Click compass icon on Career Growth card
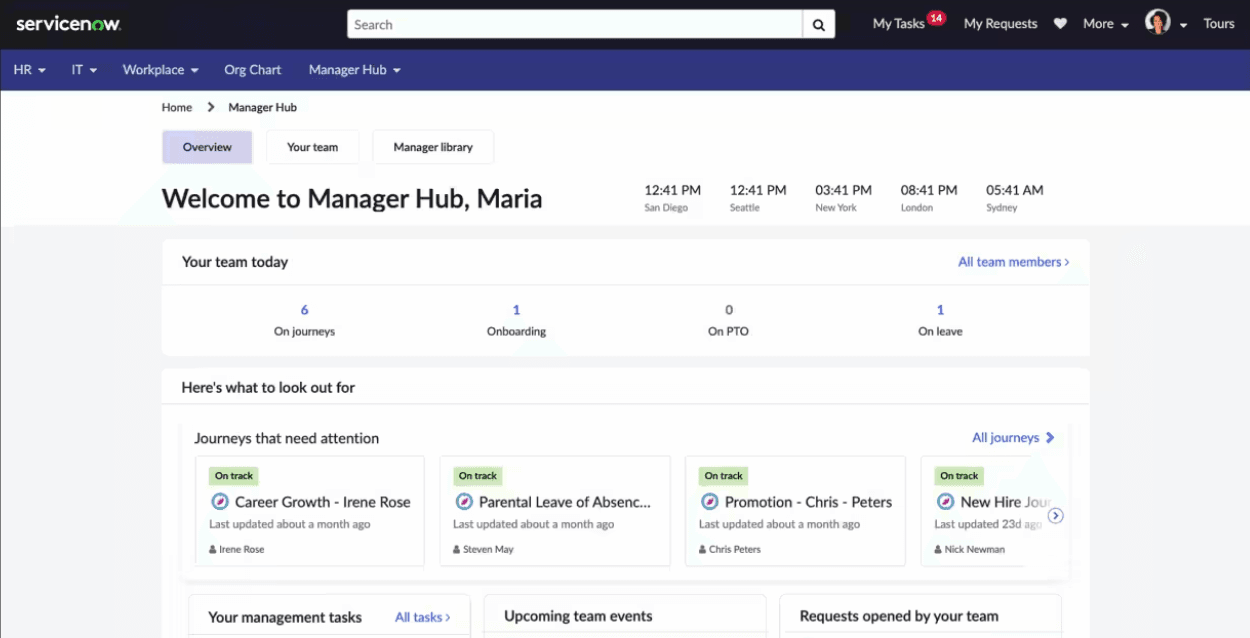This screenshot has height=638, width=1250. [220, 502]
